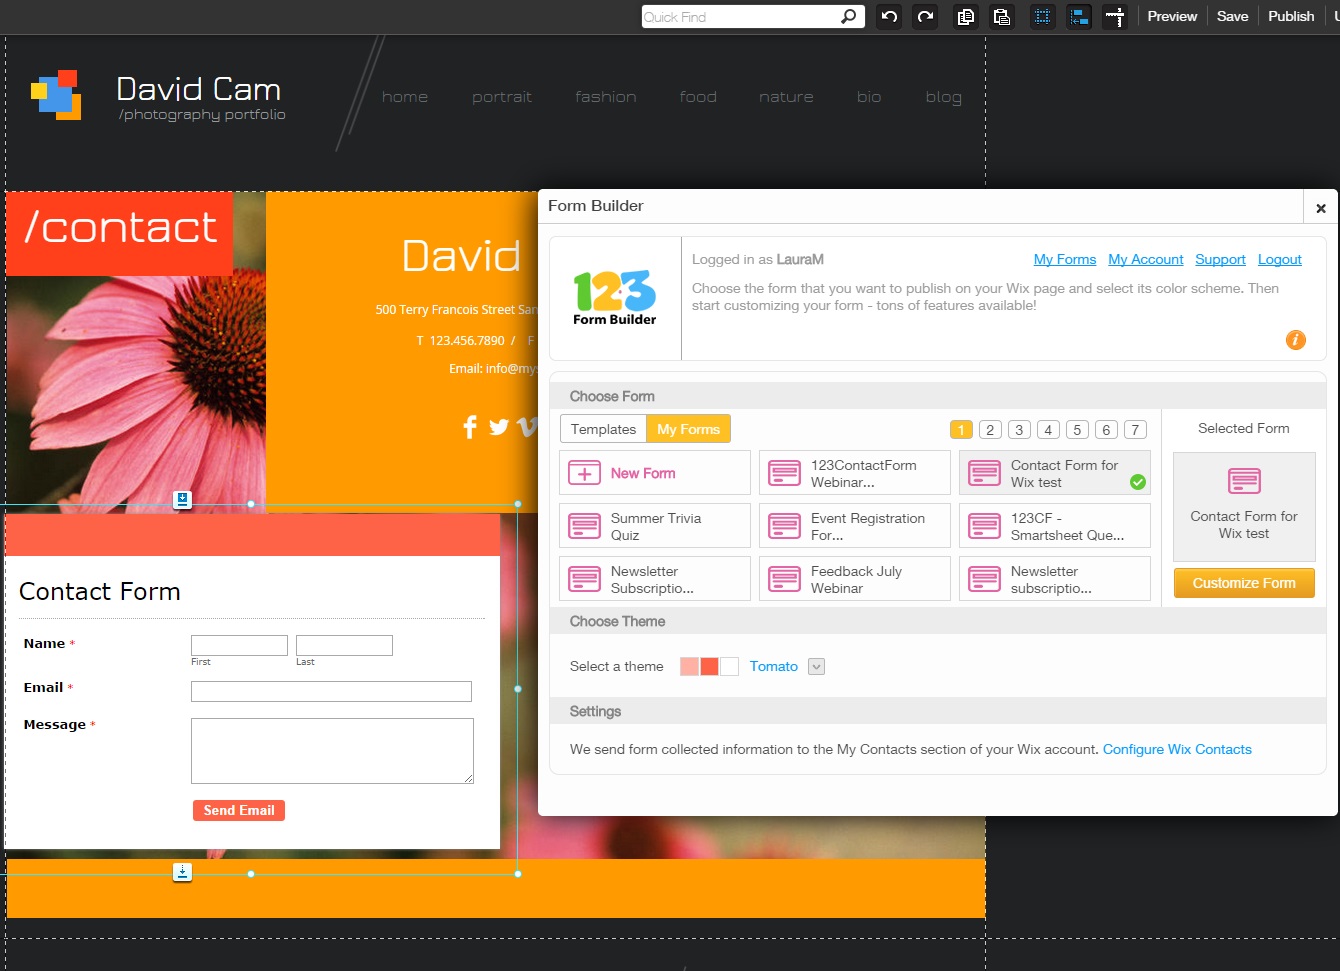Screen dimensions: 1340x971
Task: Go to forms page 1
Action: 961,430
